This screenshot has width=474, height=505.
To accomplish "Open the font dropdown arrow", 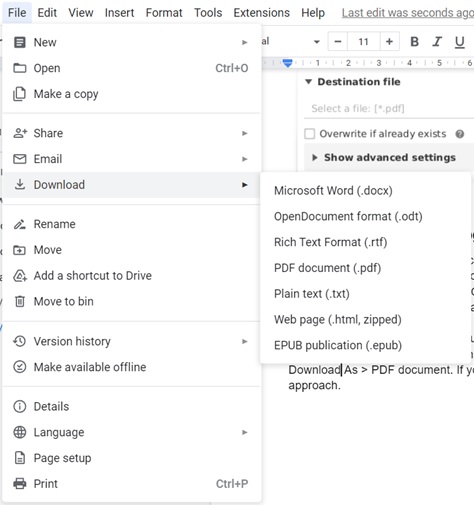I will [x=317, y=42].
